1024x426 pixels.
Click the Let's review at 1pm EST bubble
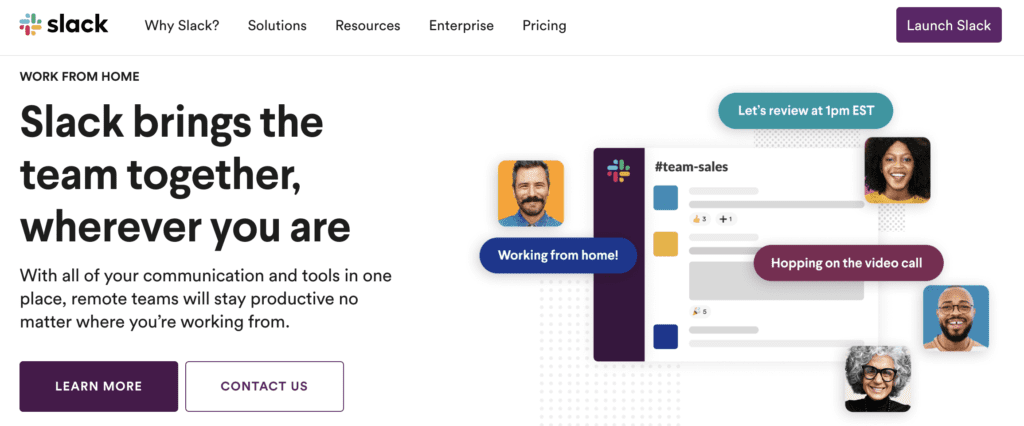point(805,110)
